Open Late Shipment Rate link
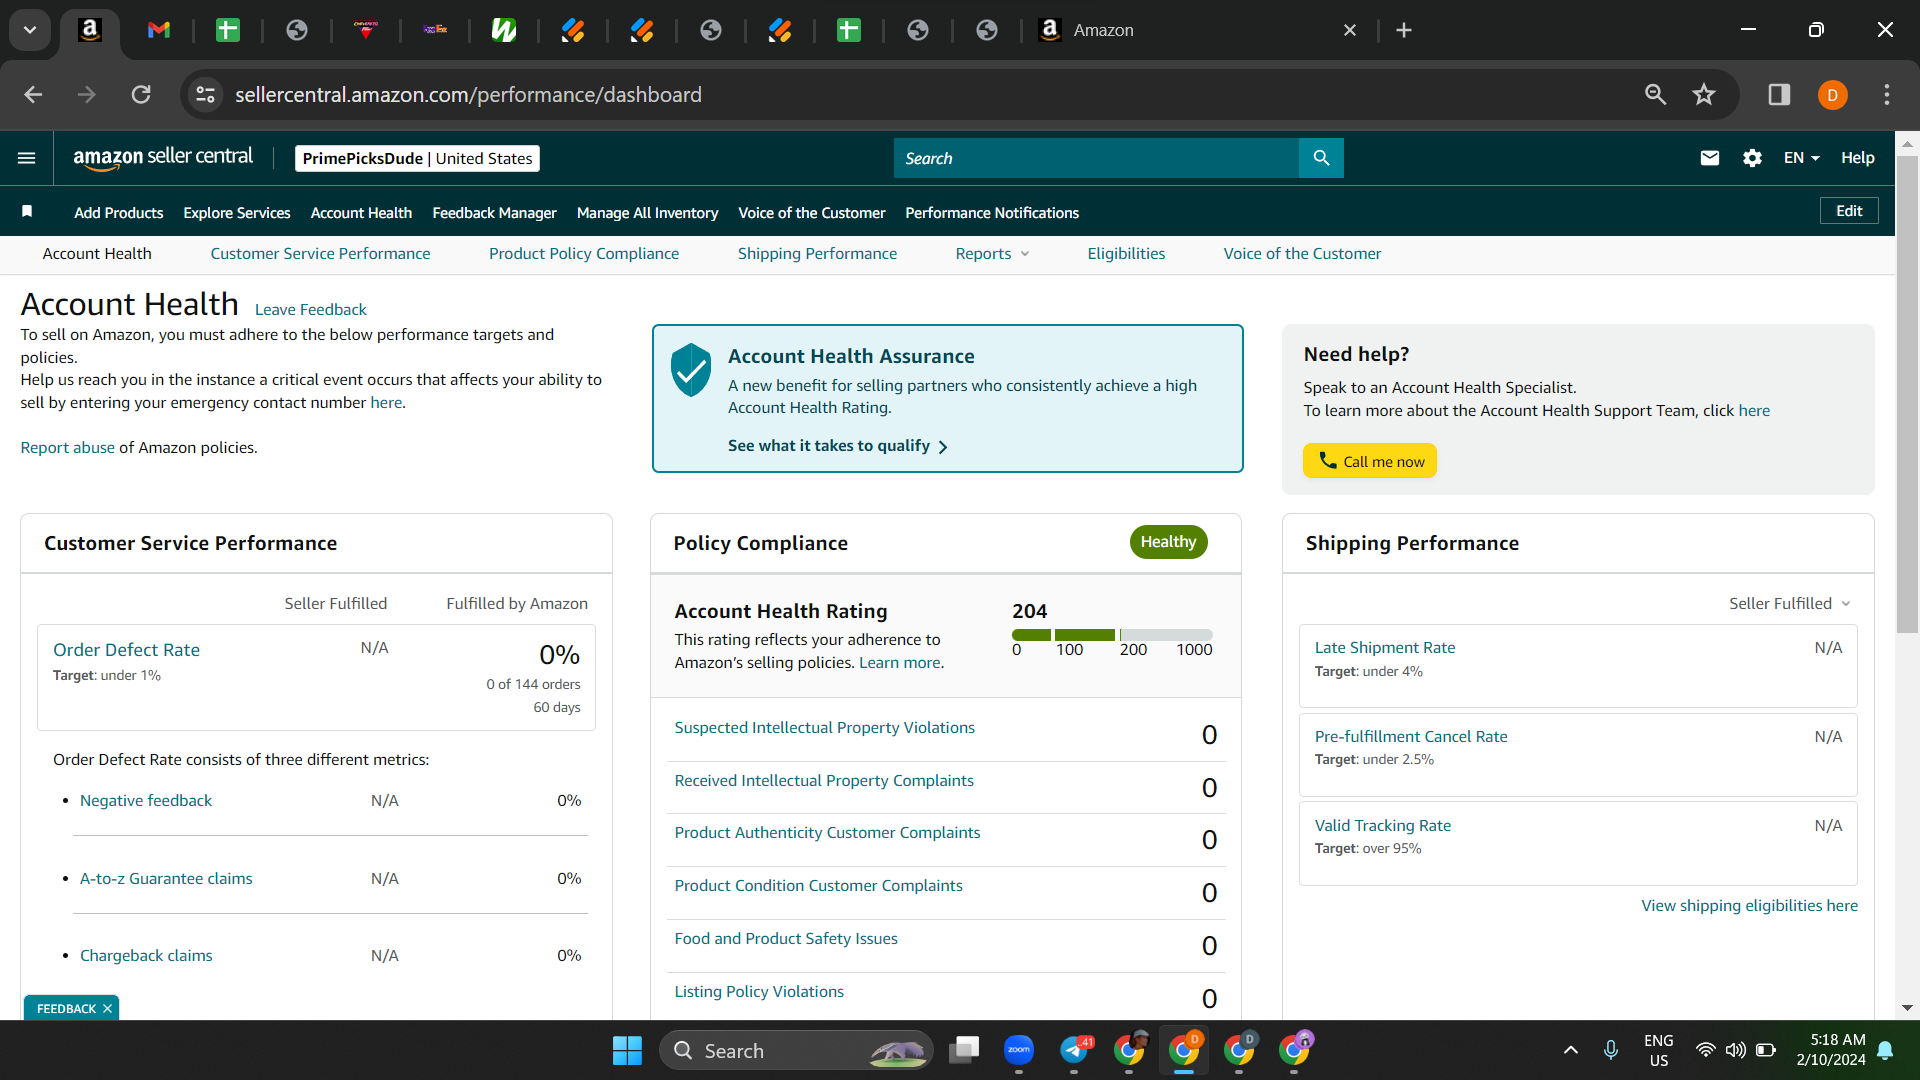 tap(1385, 648)
